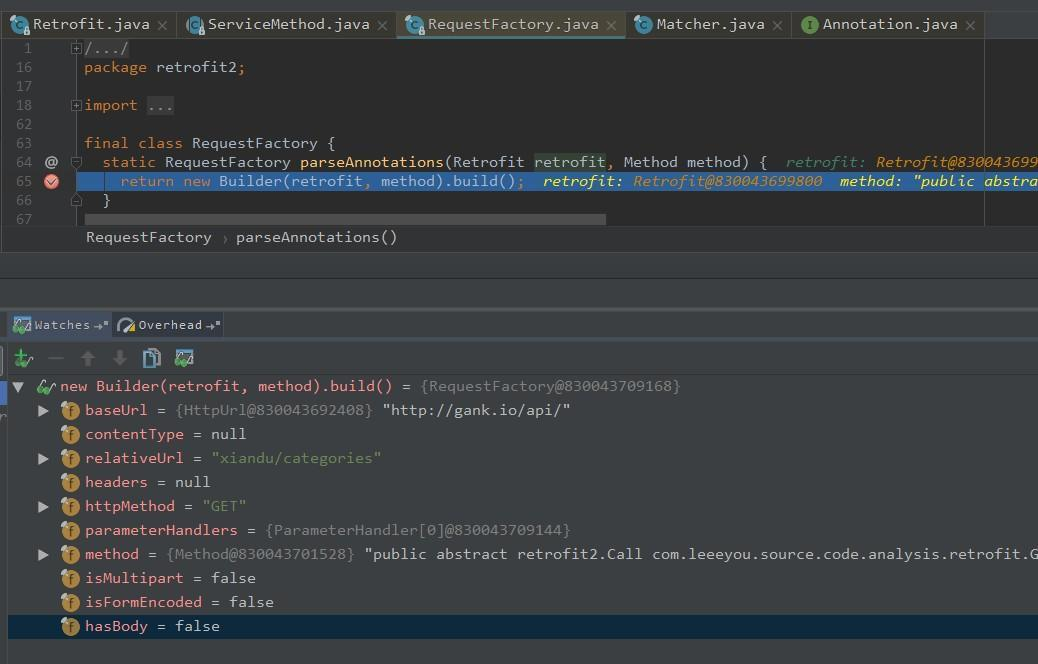Click the field icon beside parameterHandlers

[x=70, y=530]
